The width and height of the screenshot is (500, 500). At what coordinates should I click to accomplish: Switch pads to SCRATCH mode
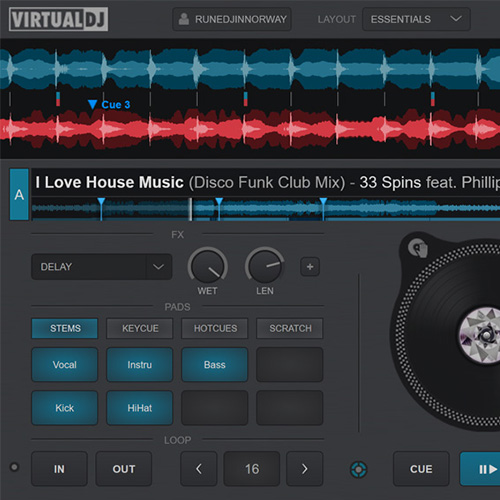click(290, 328)
